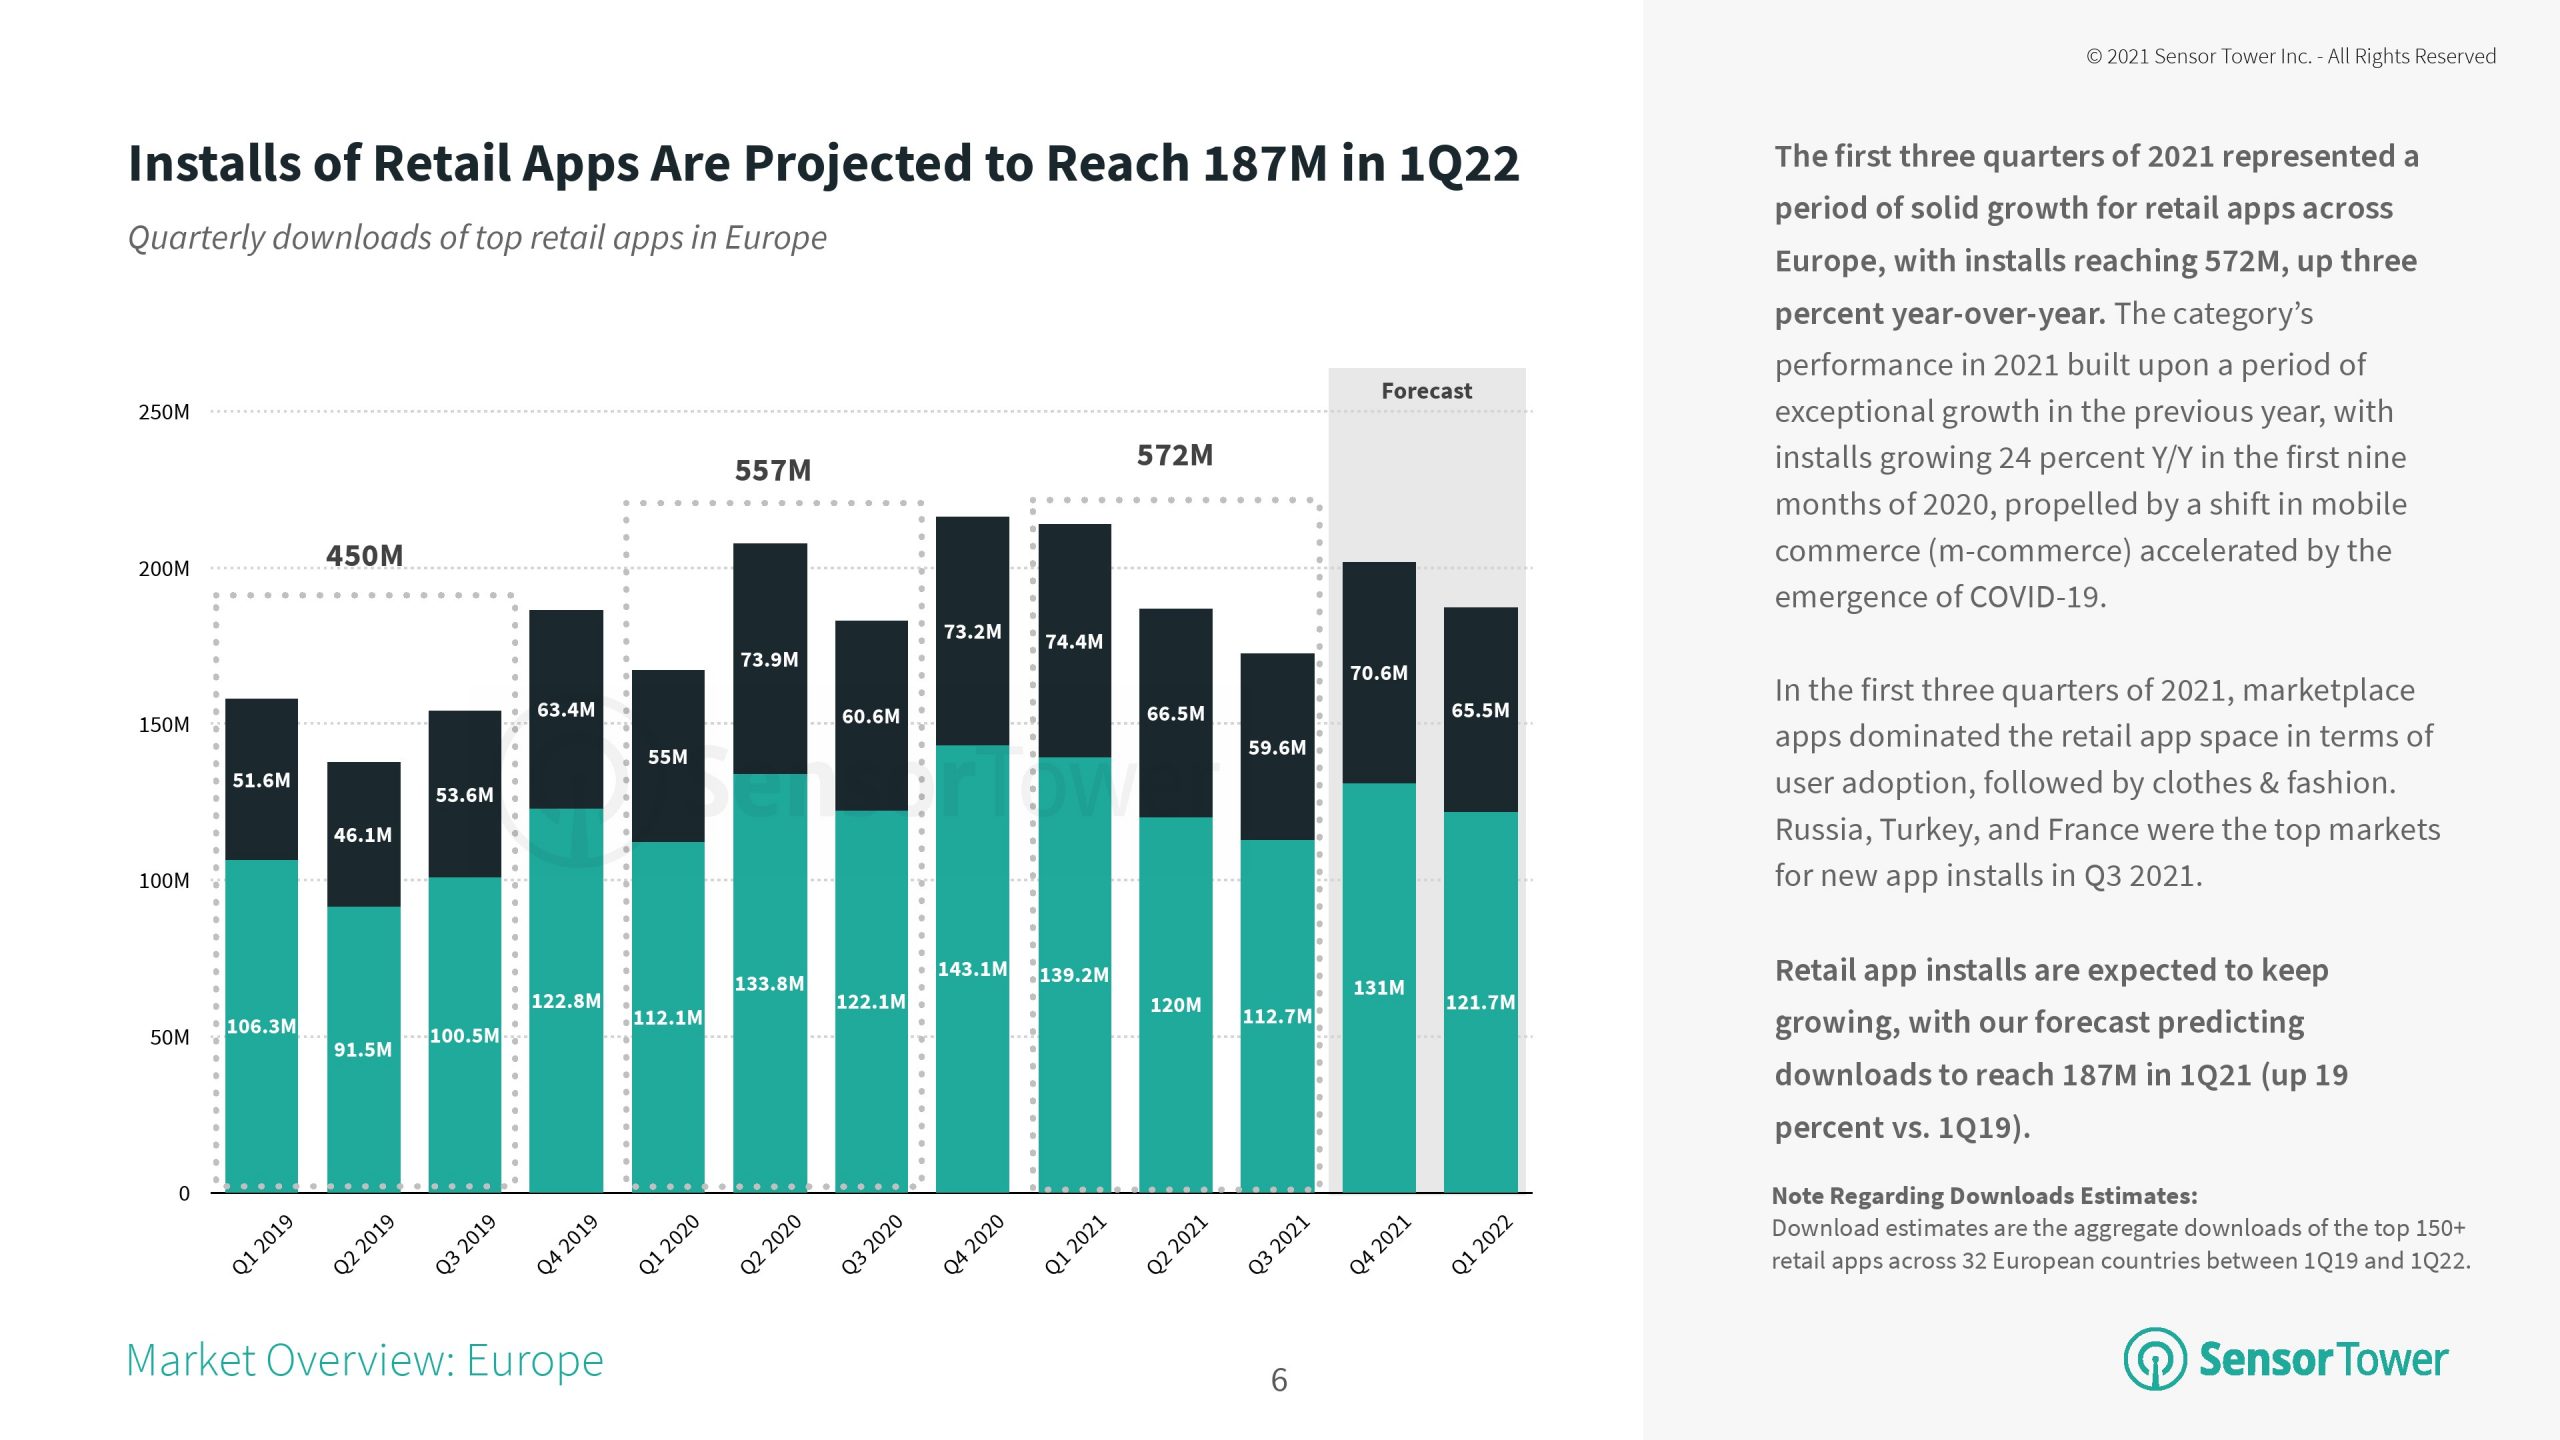The height and width of the screenshot is (1440, 2560).
Task: Click the slide title about 187M installs
Action: pos(823,163)
